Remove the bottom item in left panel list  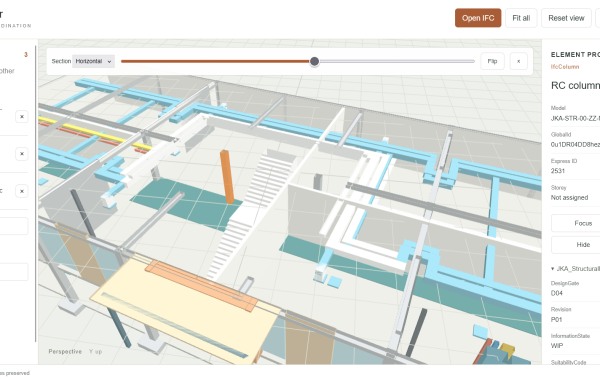tap(22, 191)
